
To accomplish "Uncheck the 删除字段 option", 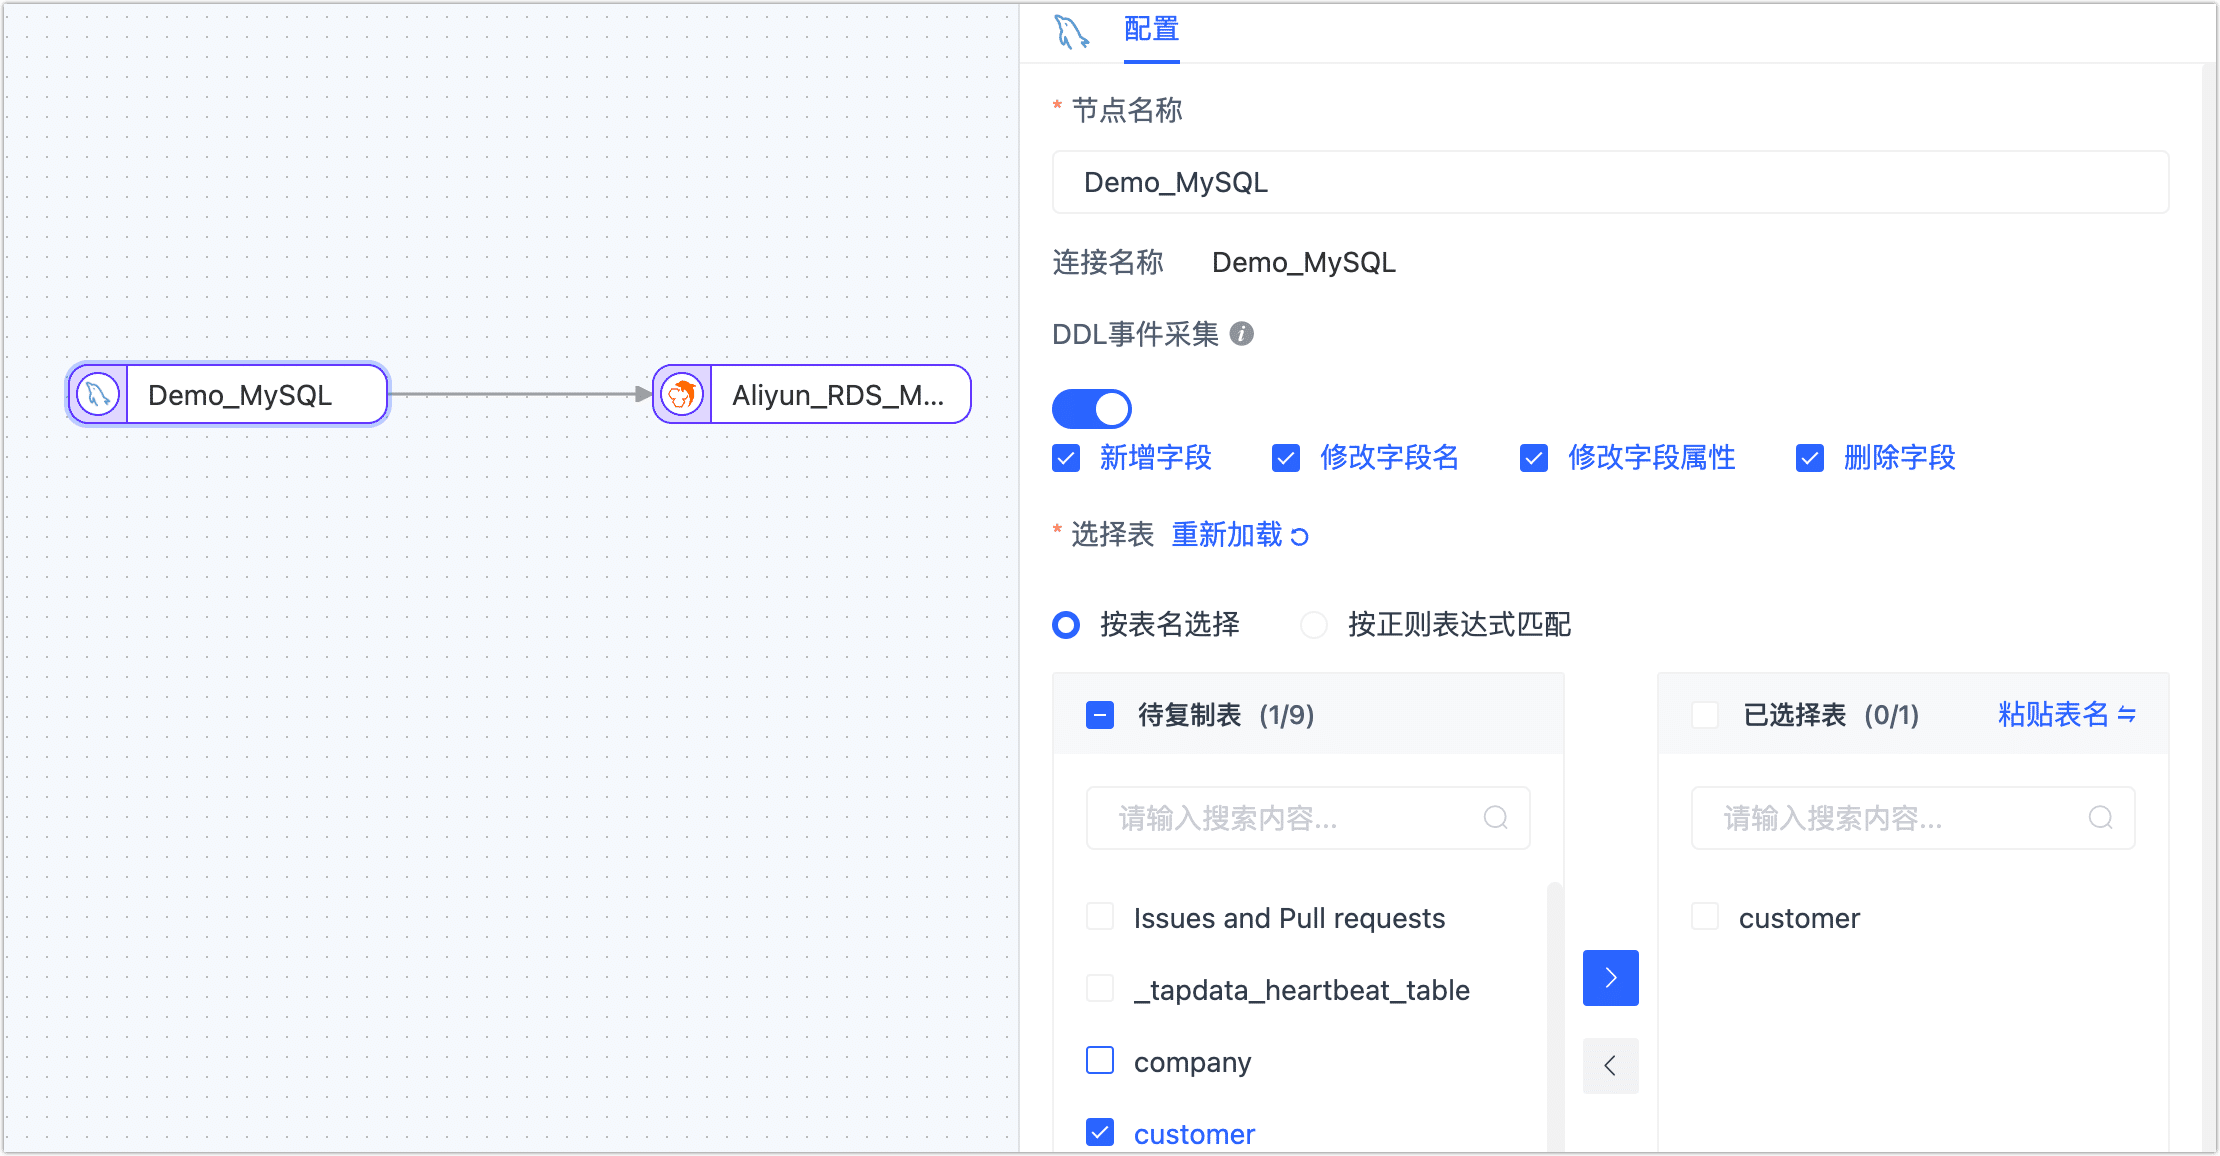I will point(1810,458).
